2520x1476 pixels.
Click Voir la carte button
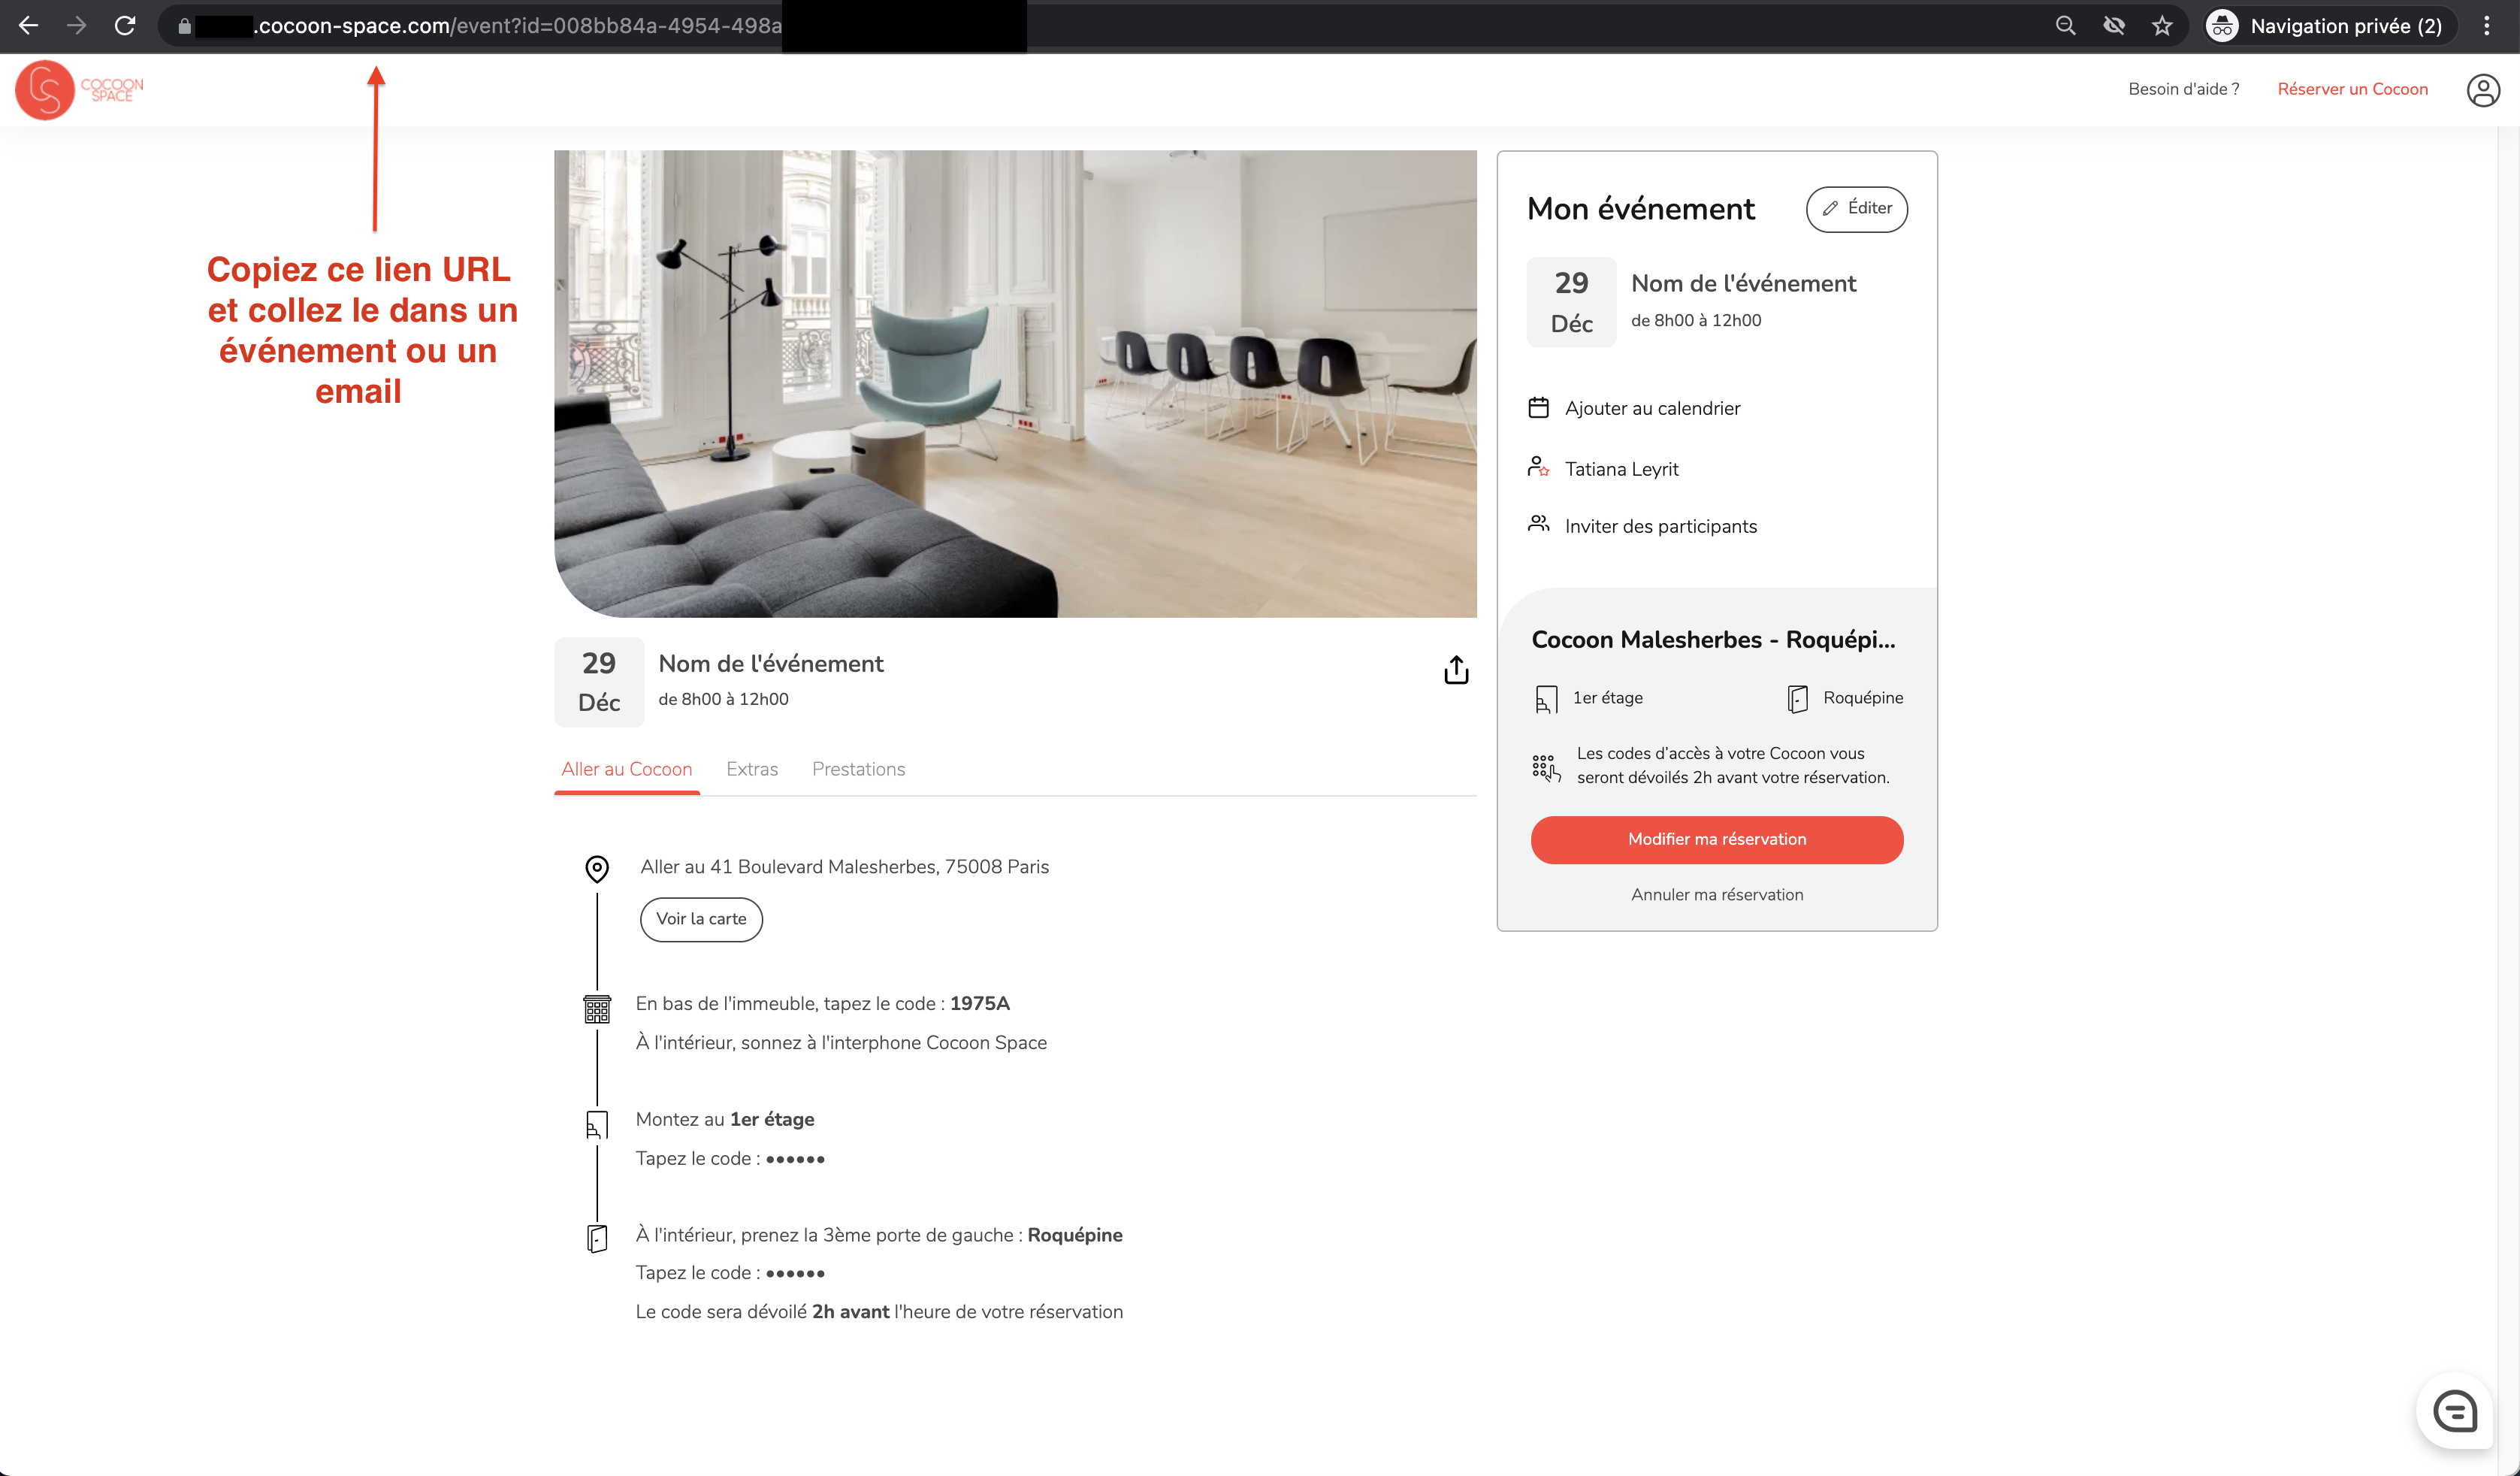pyautogui.click(x=701, y=919)
